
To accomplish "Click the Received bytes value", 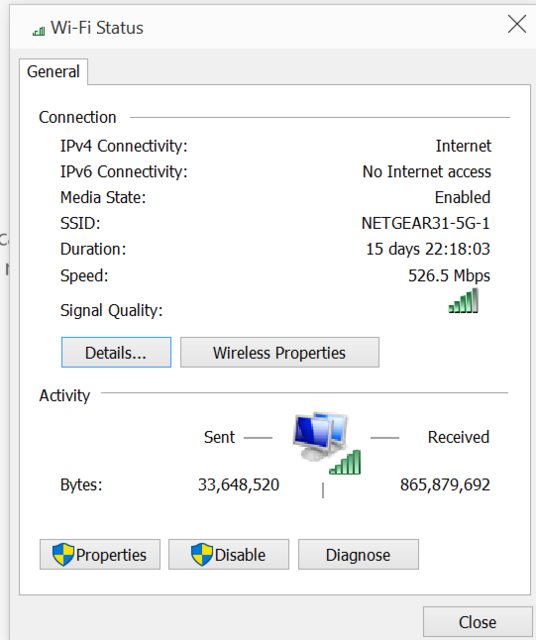I will (x=445, y=484).
